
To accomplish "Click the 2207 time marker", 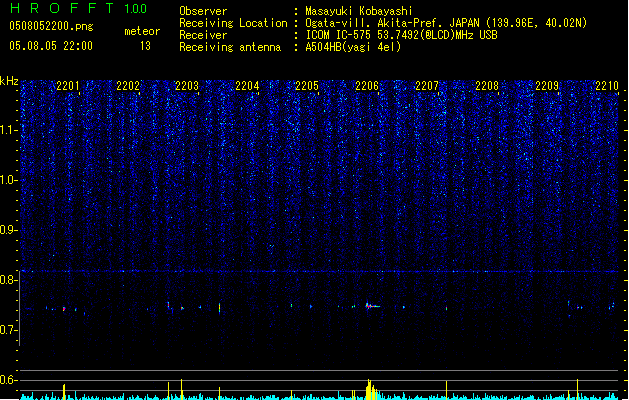I will 427,86.
